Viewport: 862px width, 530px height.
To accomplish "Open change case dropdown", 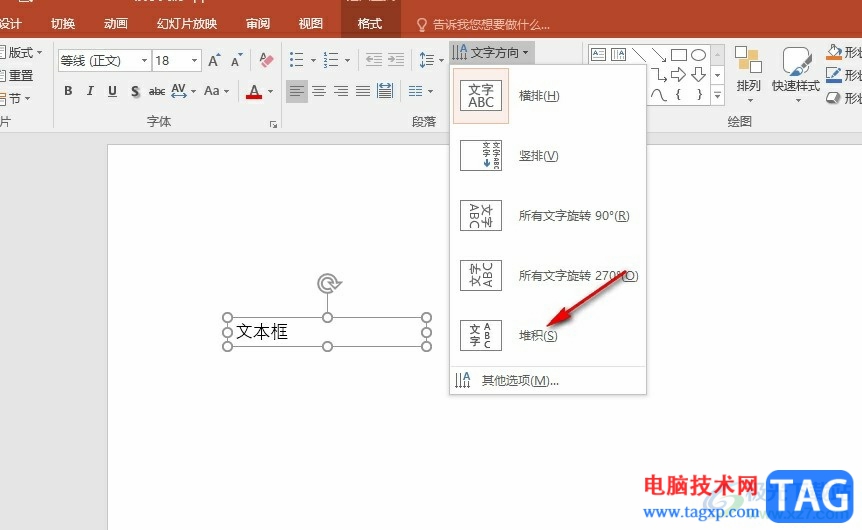I will 216,91.
